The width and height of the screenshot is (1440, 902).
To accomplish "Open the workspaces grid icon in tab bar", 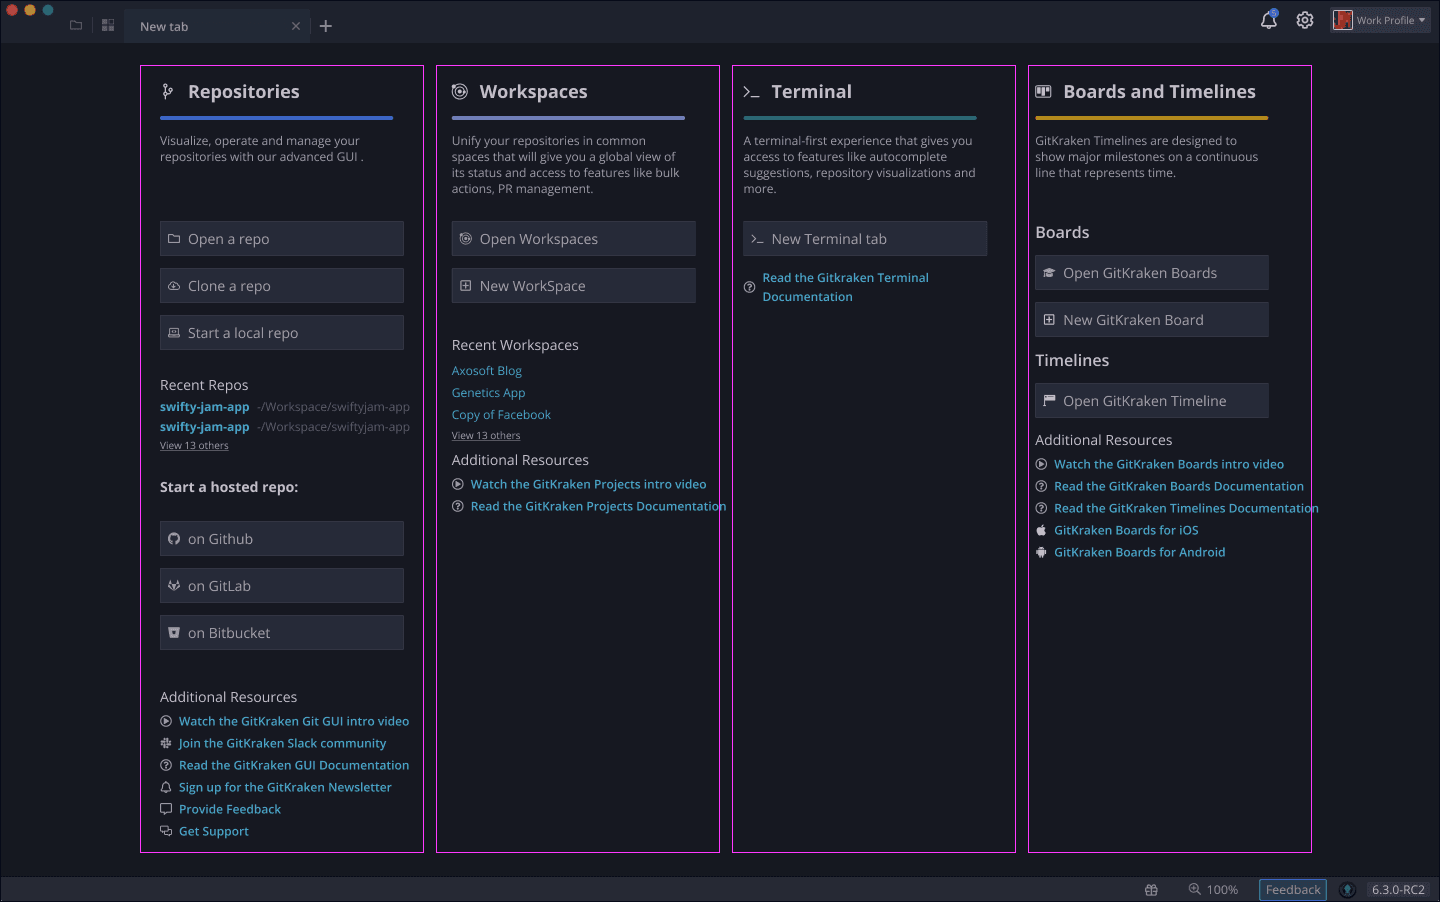I will point(108,26).
